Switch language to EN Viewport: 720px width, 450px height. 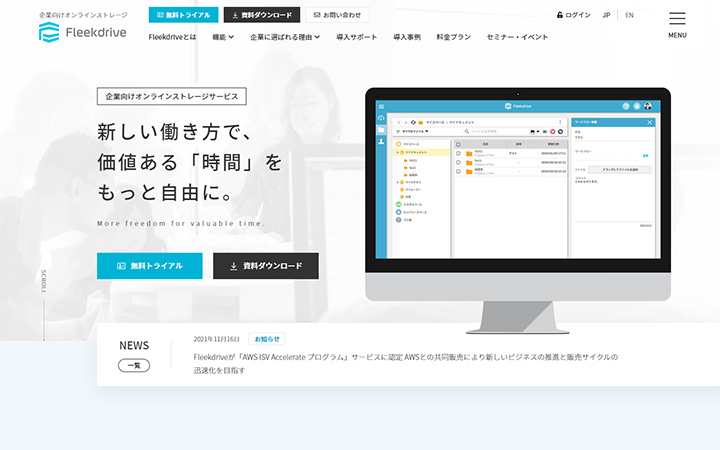[630, 15]
